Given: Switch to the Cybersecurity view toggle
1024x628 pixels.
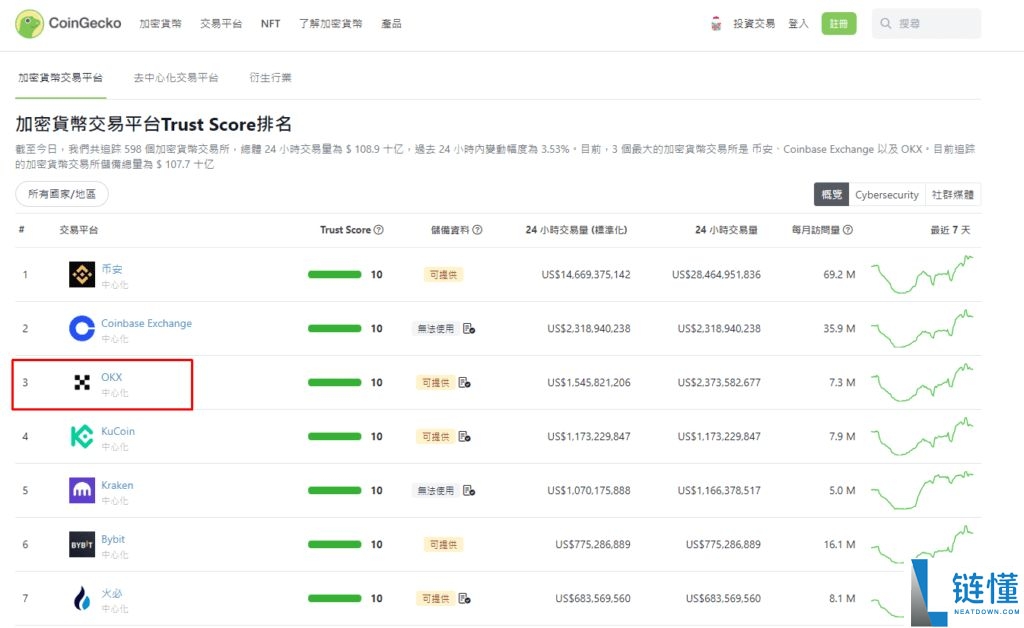Looking at the screenshot, I should click(x=887, y=195).
